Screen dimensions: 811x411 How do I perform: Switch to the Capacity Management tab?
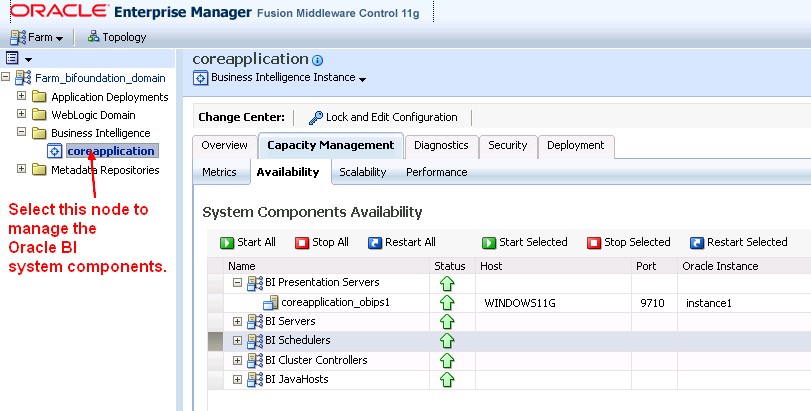coord(331,145)
